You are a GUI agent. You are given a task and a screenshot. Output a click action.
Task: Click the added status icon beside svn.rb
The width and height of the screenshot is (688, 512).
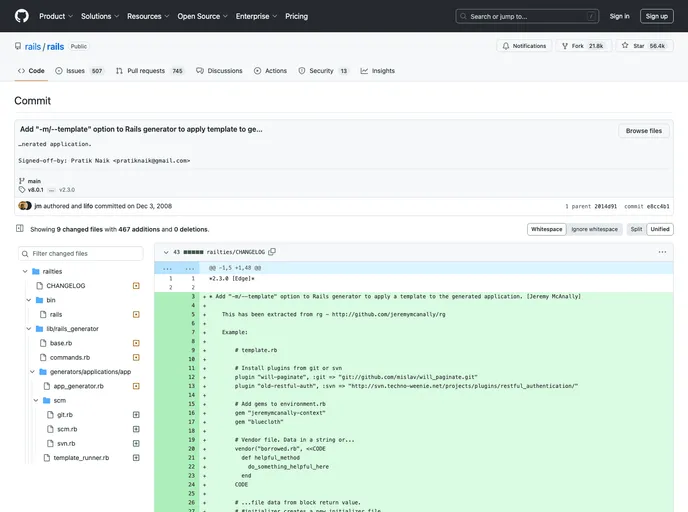click(136, 443)
